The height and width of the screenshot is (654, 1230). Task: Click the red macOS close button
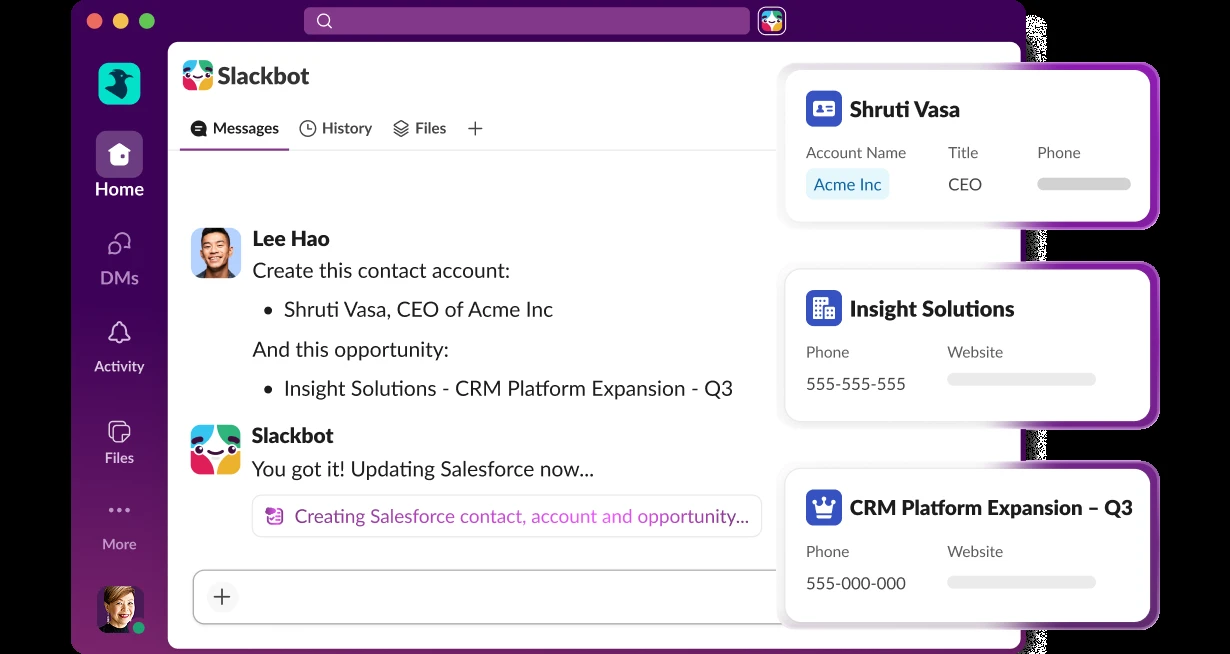click(95, 21)
